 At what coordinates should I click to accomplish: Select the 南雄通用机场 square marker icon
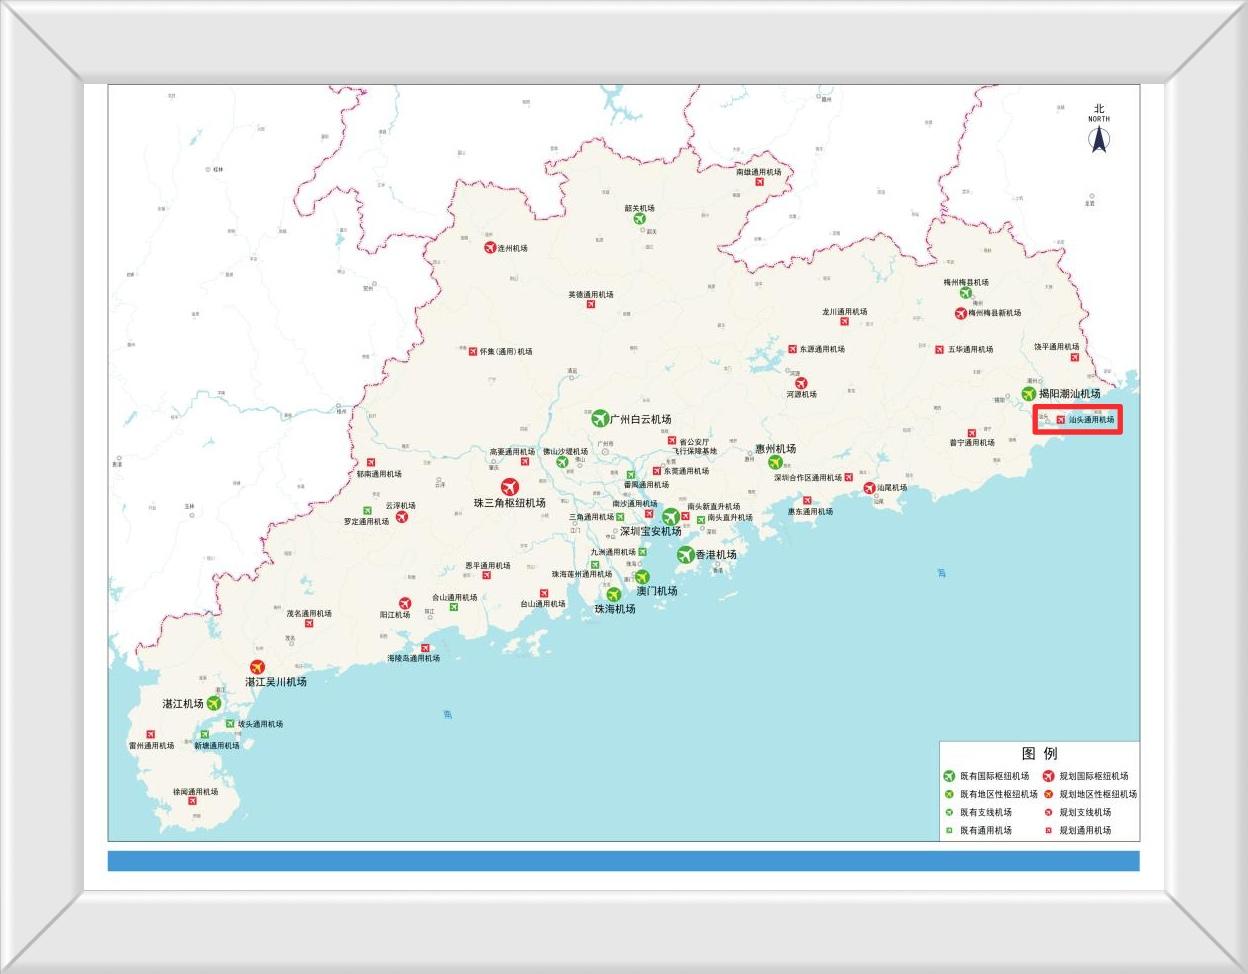click(760, 183)
